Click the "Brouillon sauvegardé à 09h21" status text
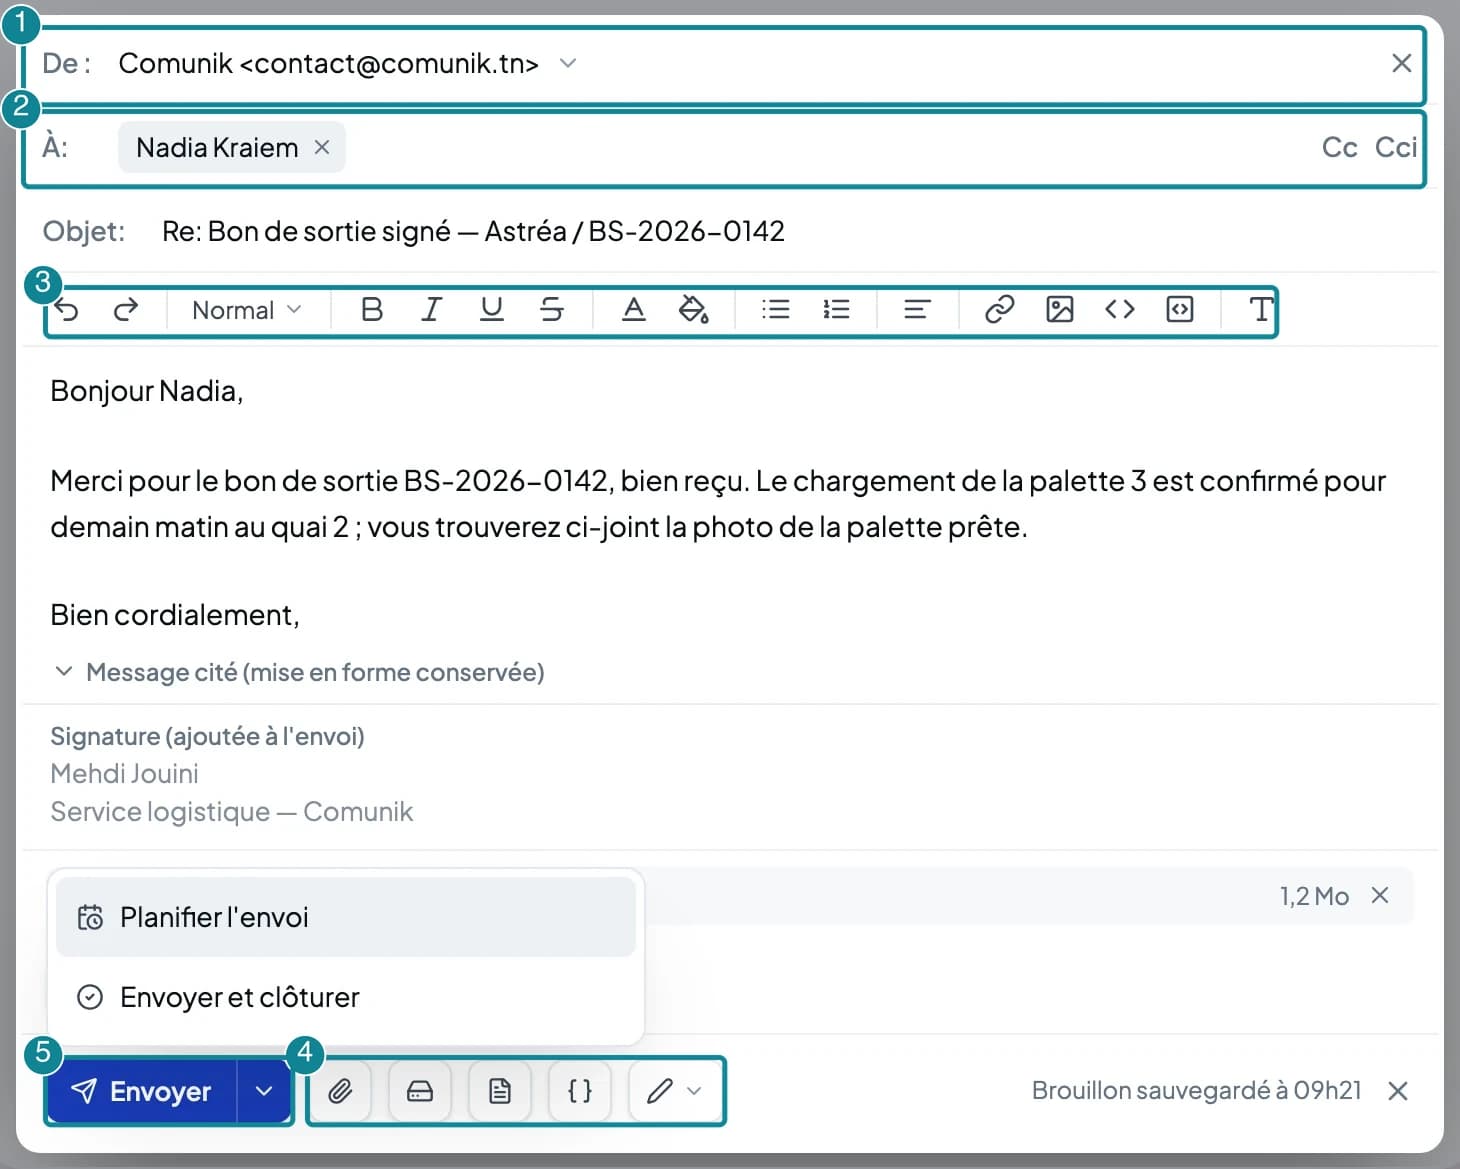The width and height of the screenshot is (1460, 1169). click(x=1196, y=1090)
